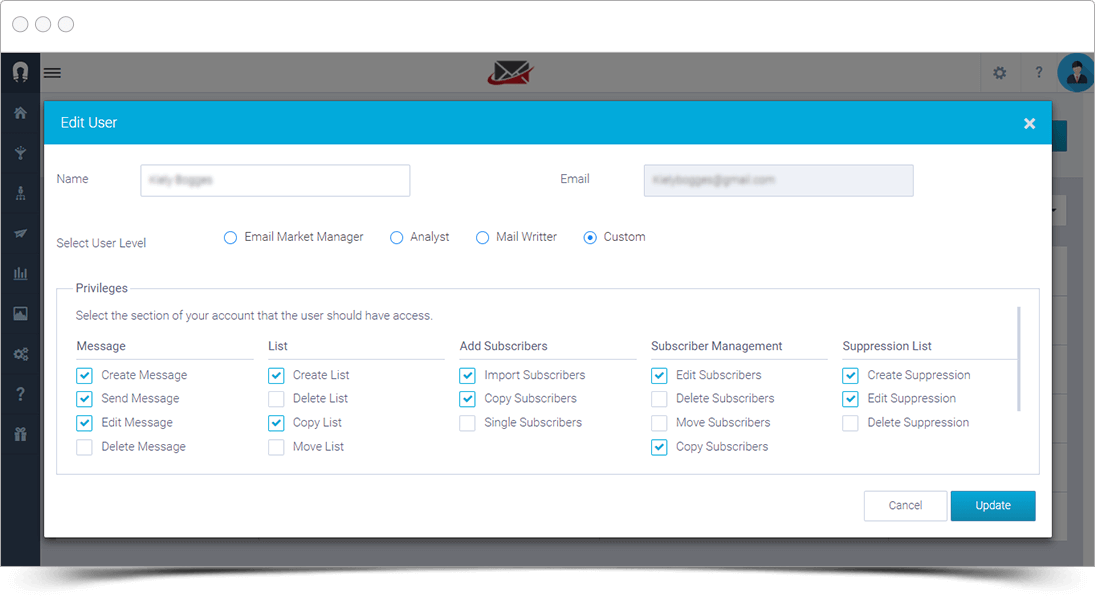Click the home icon in sidebar
Image resolution: width=1095 pixels, height=599 pixels.
(x=20, y=112)
